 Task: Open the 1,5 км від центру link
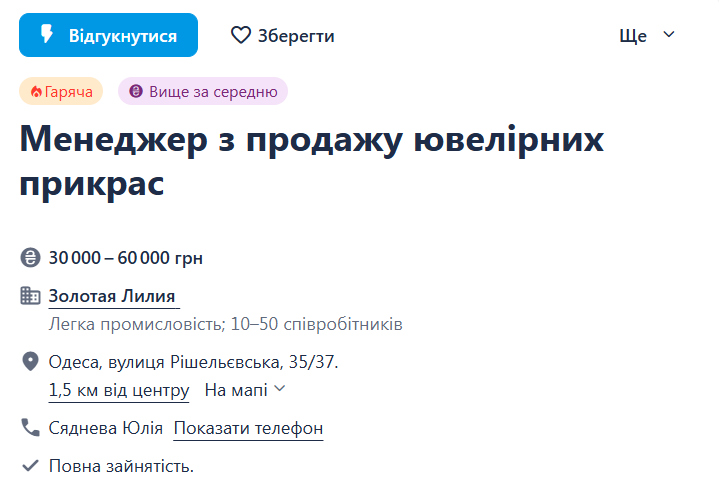point(119,390)
